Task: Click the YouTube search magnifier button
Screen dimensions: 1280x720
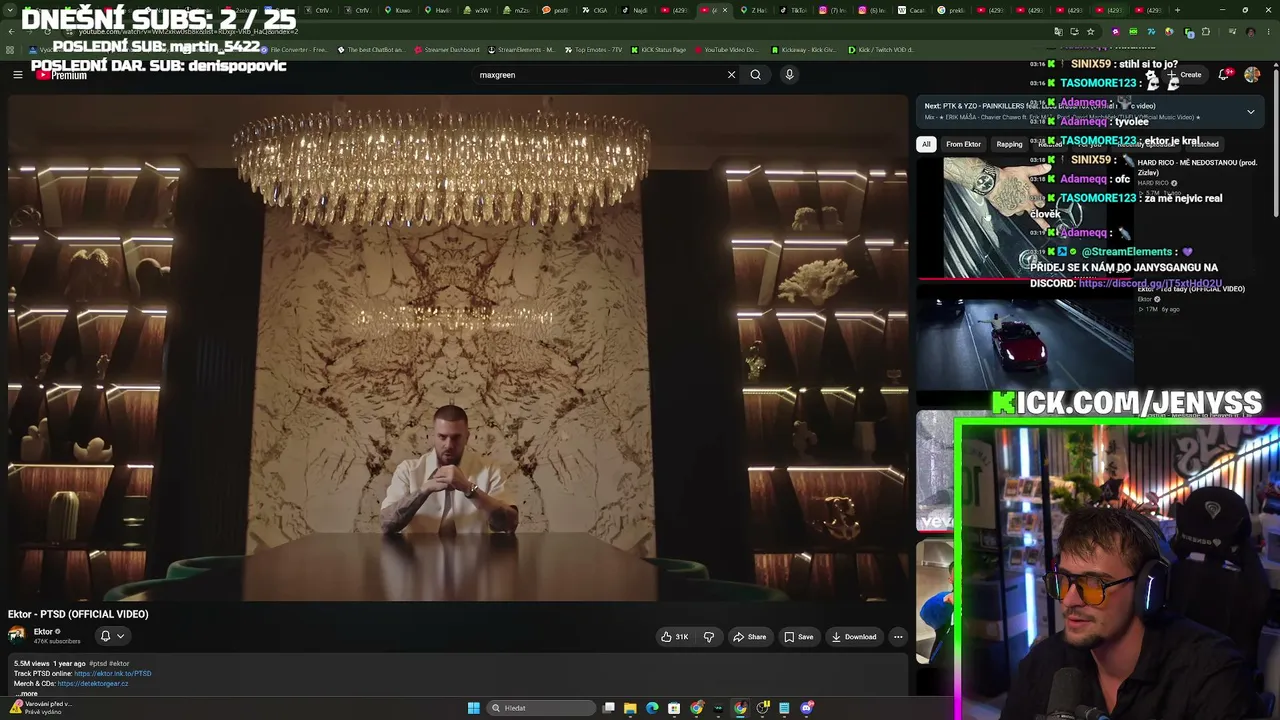Action: (756, 74)
